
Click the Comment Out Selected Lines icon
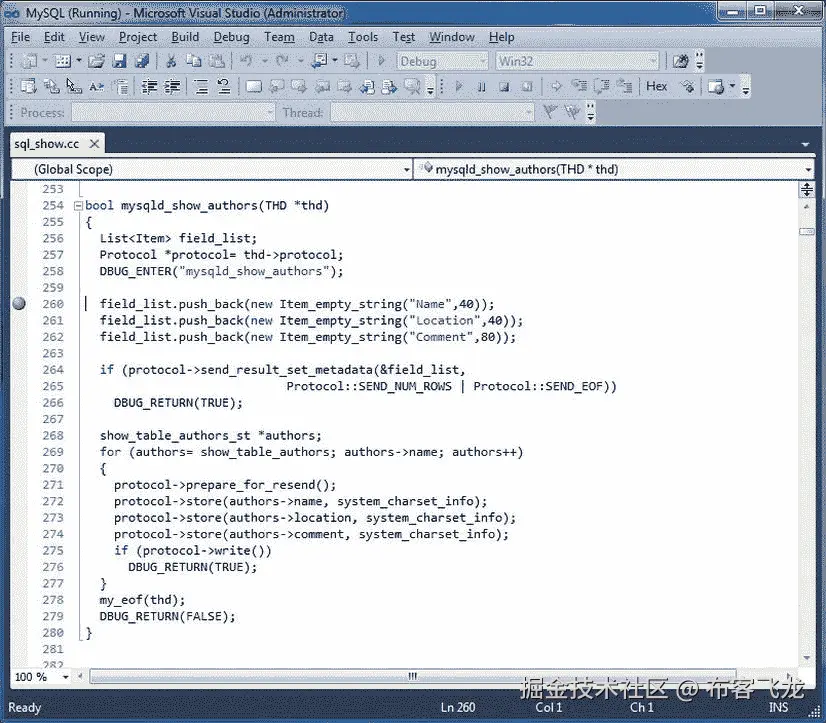pyautogui.click(x=201, y=86)
